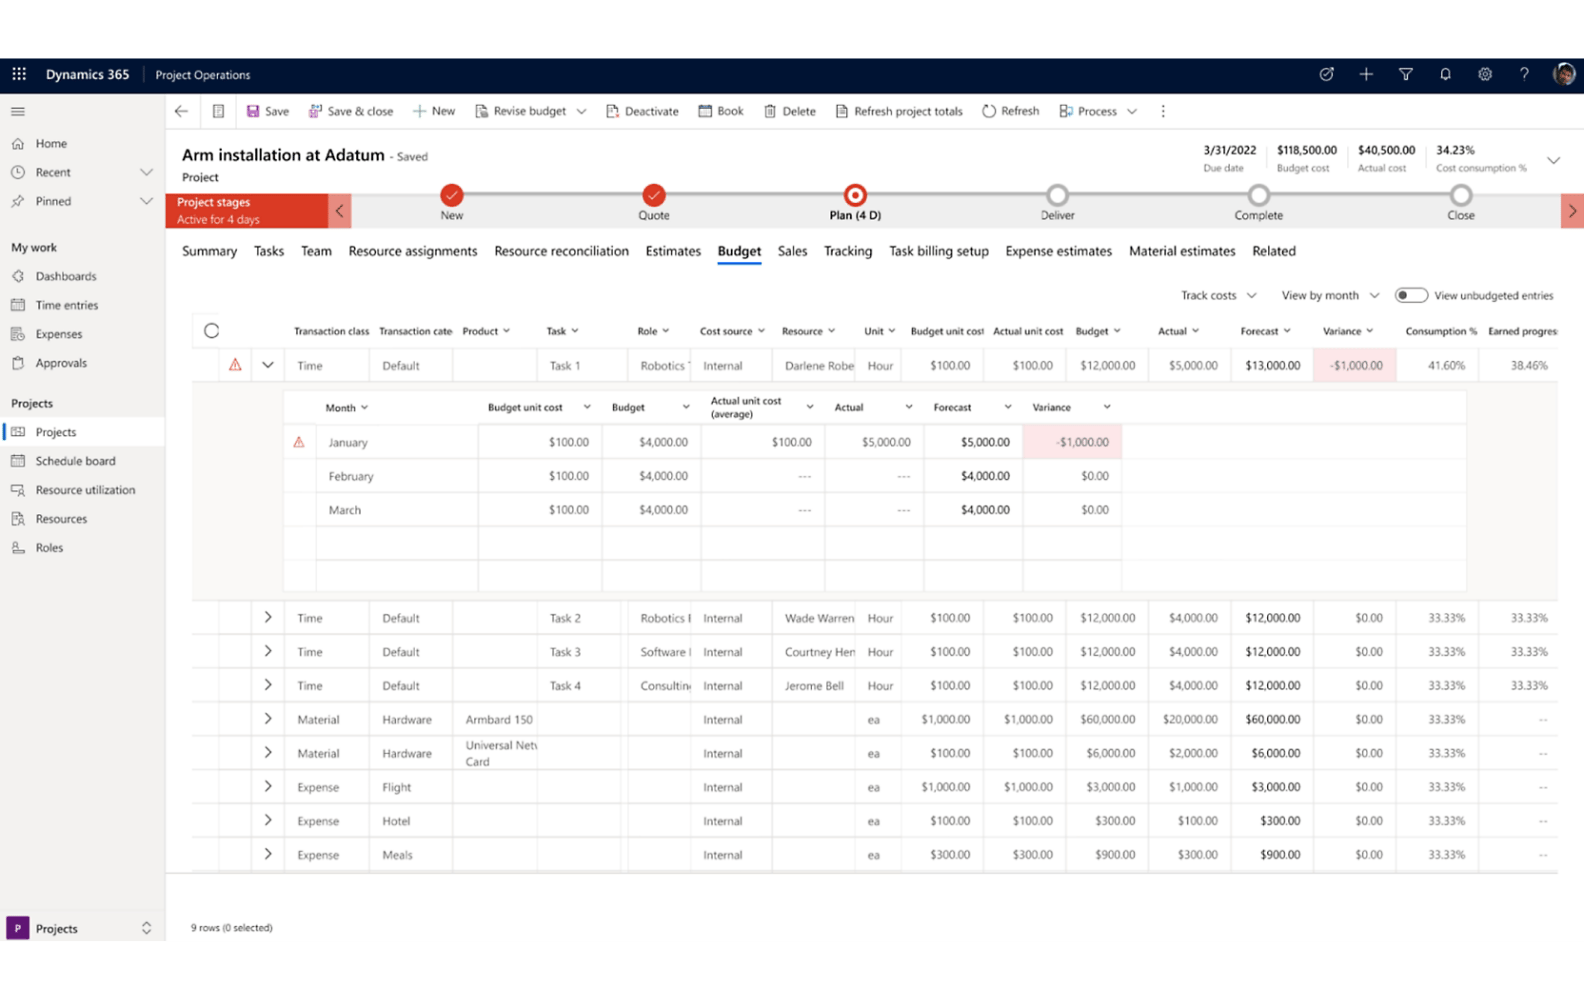Switch to Resource assignments tab

(412, 251)
